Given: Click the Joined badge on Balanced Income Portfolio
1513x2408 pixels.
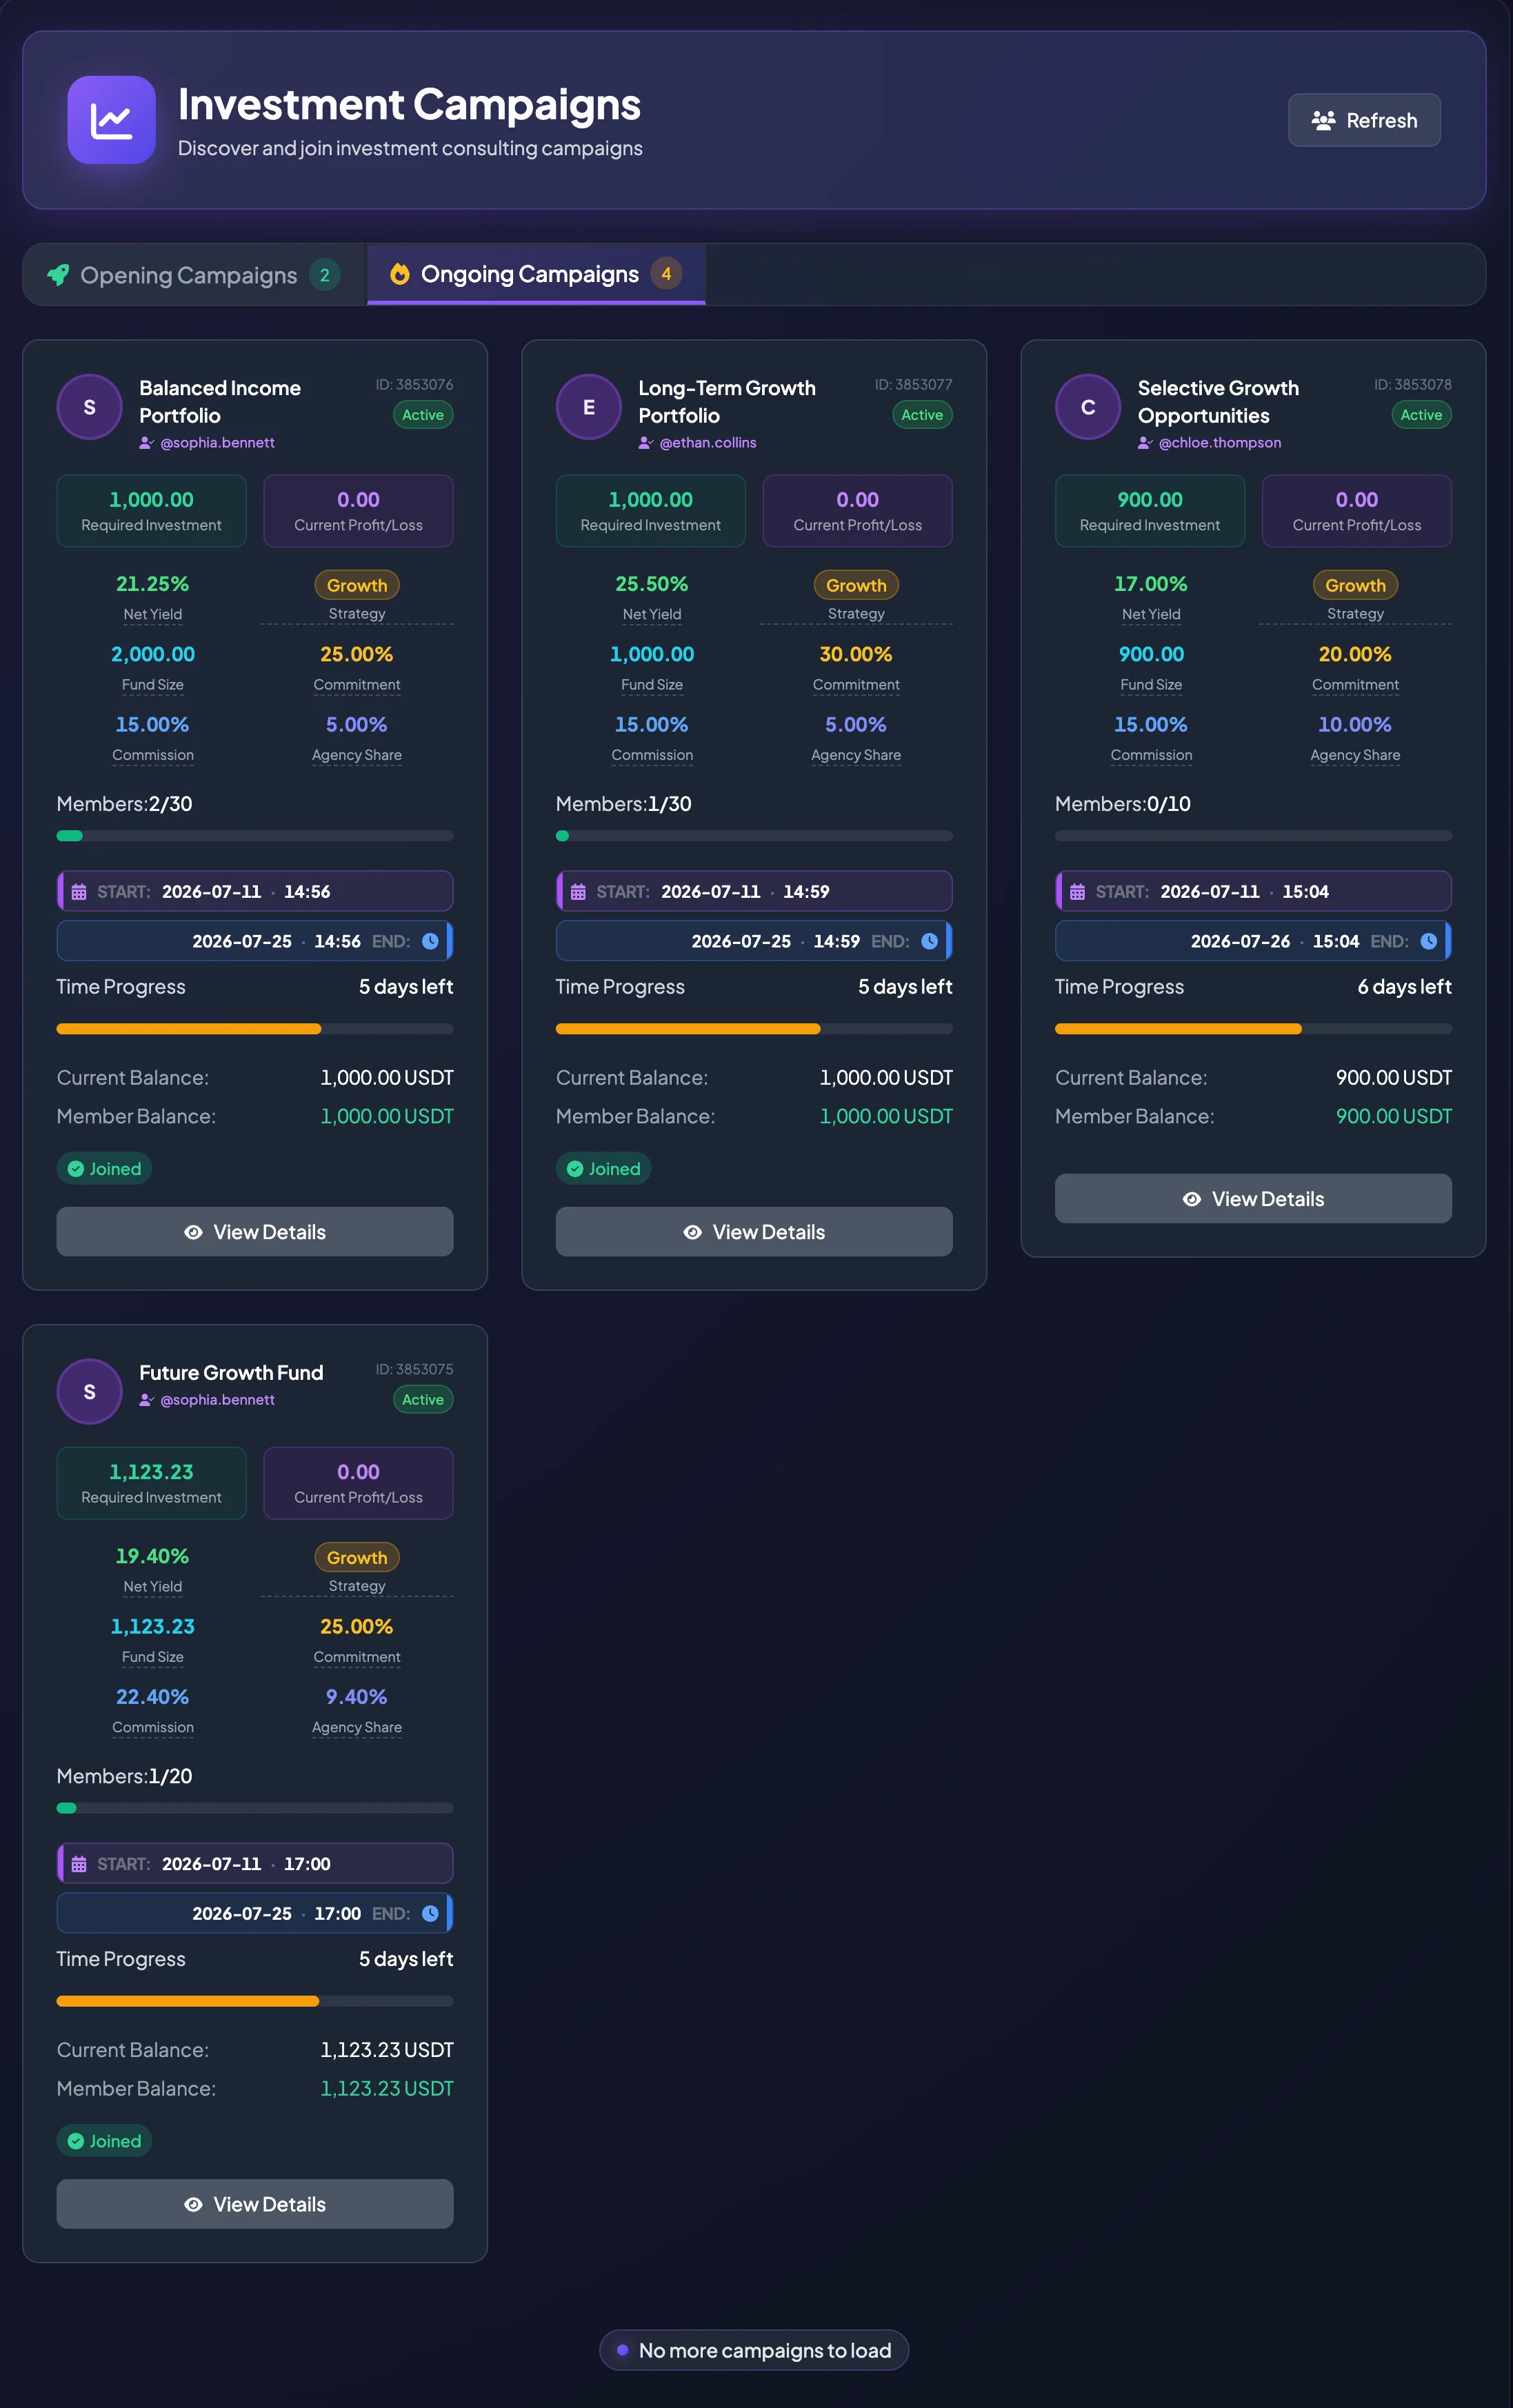Looking at the screenshot, I should click(104, 1169).
